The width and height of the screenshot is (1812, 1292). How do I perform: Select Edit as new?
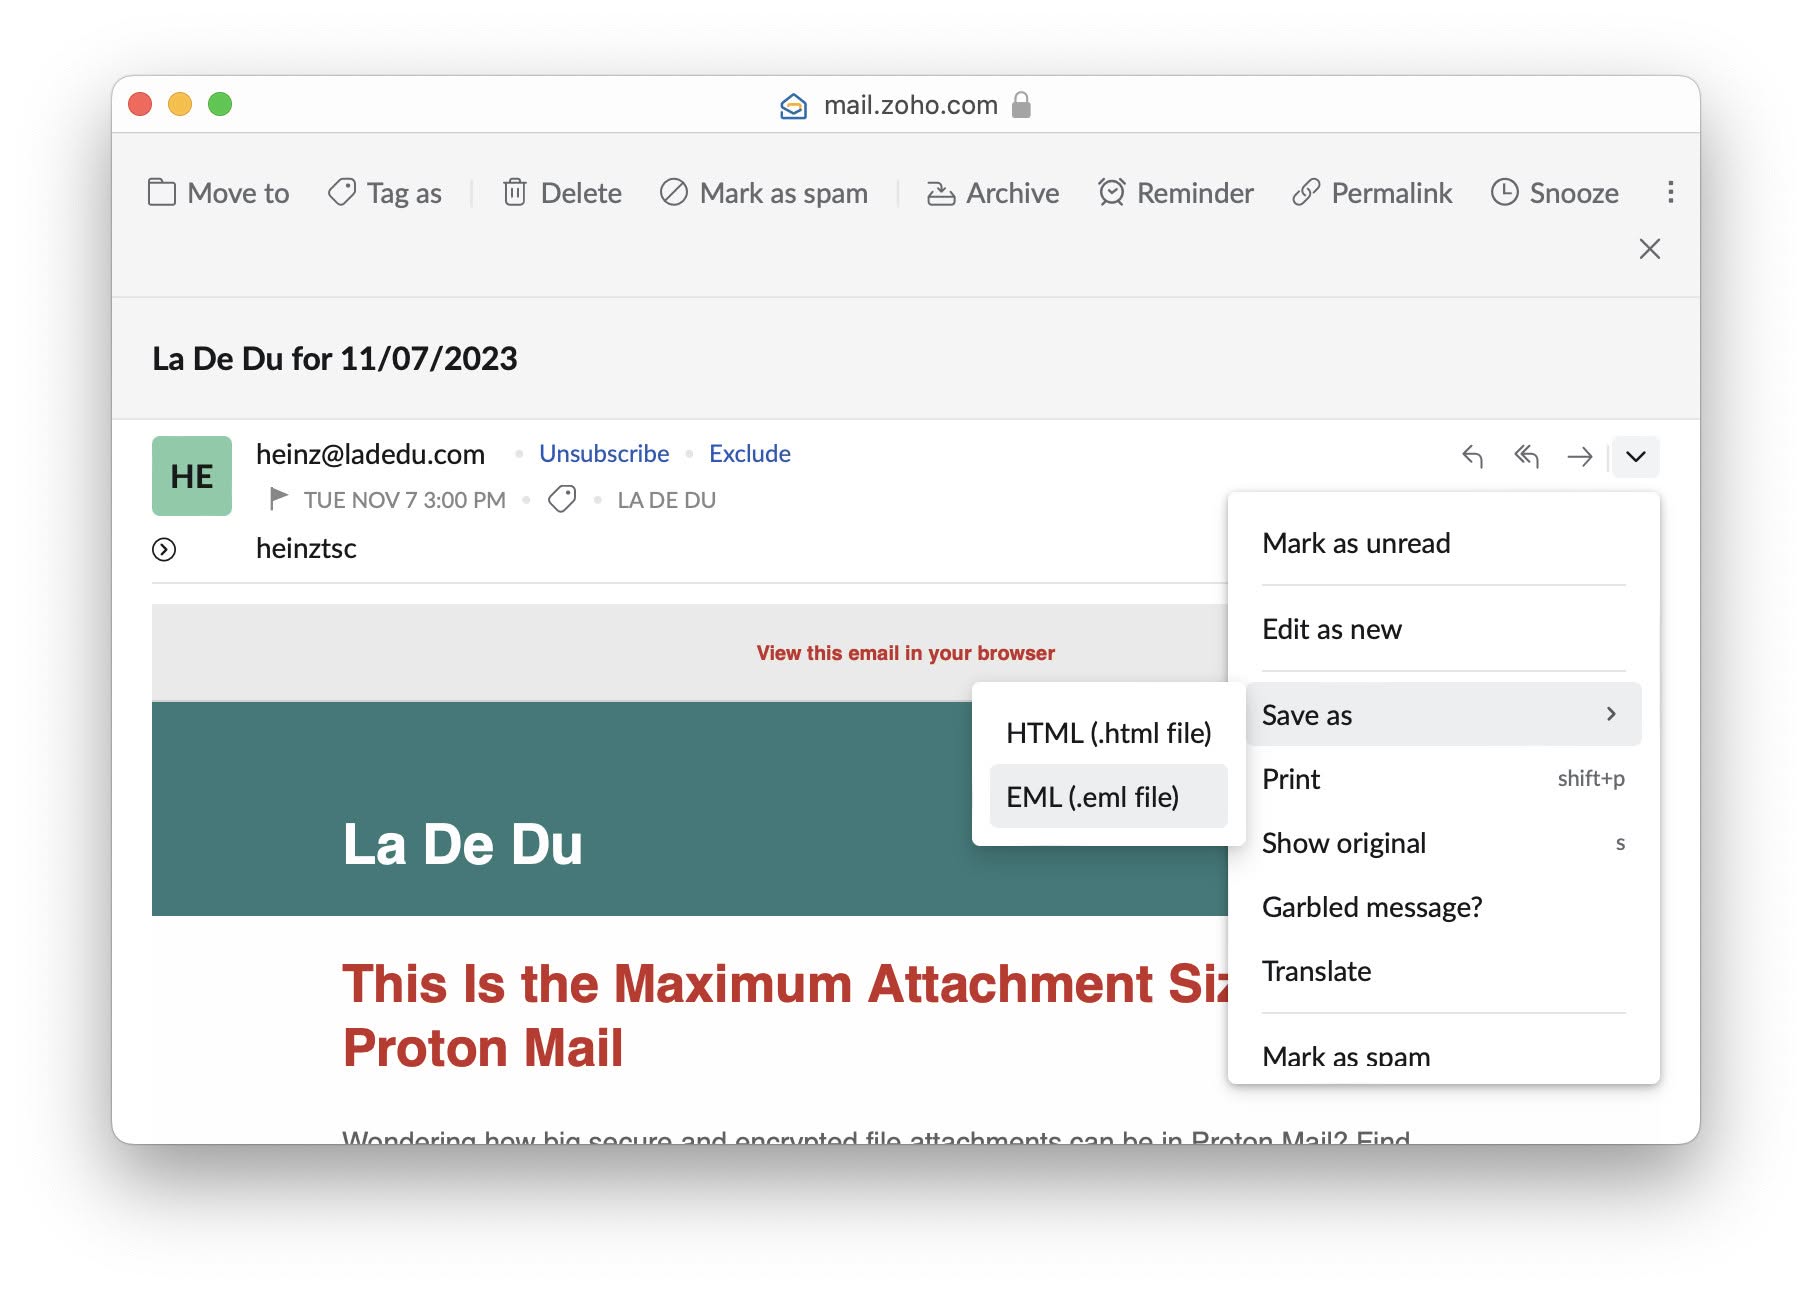tap(1444, 629)
